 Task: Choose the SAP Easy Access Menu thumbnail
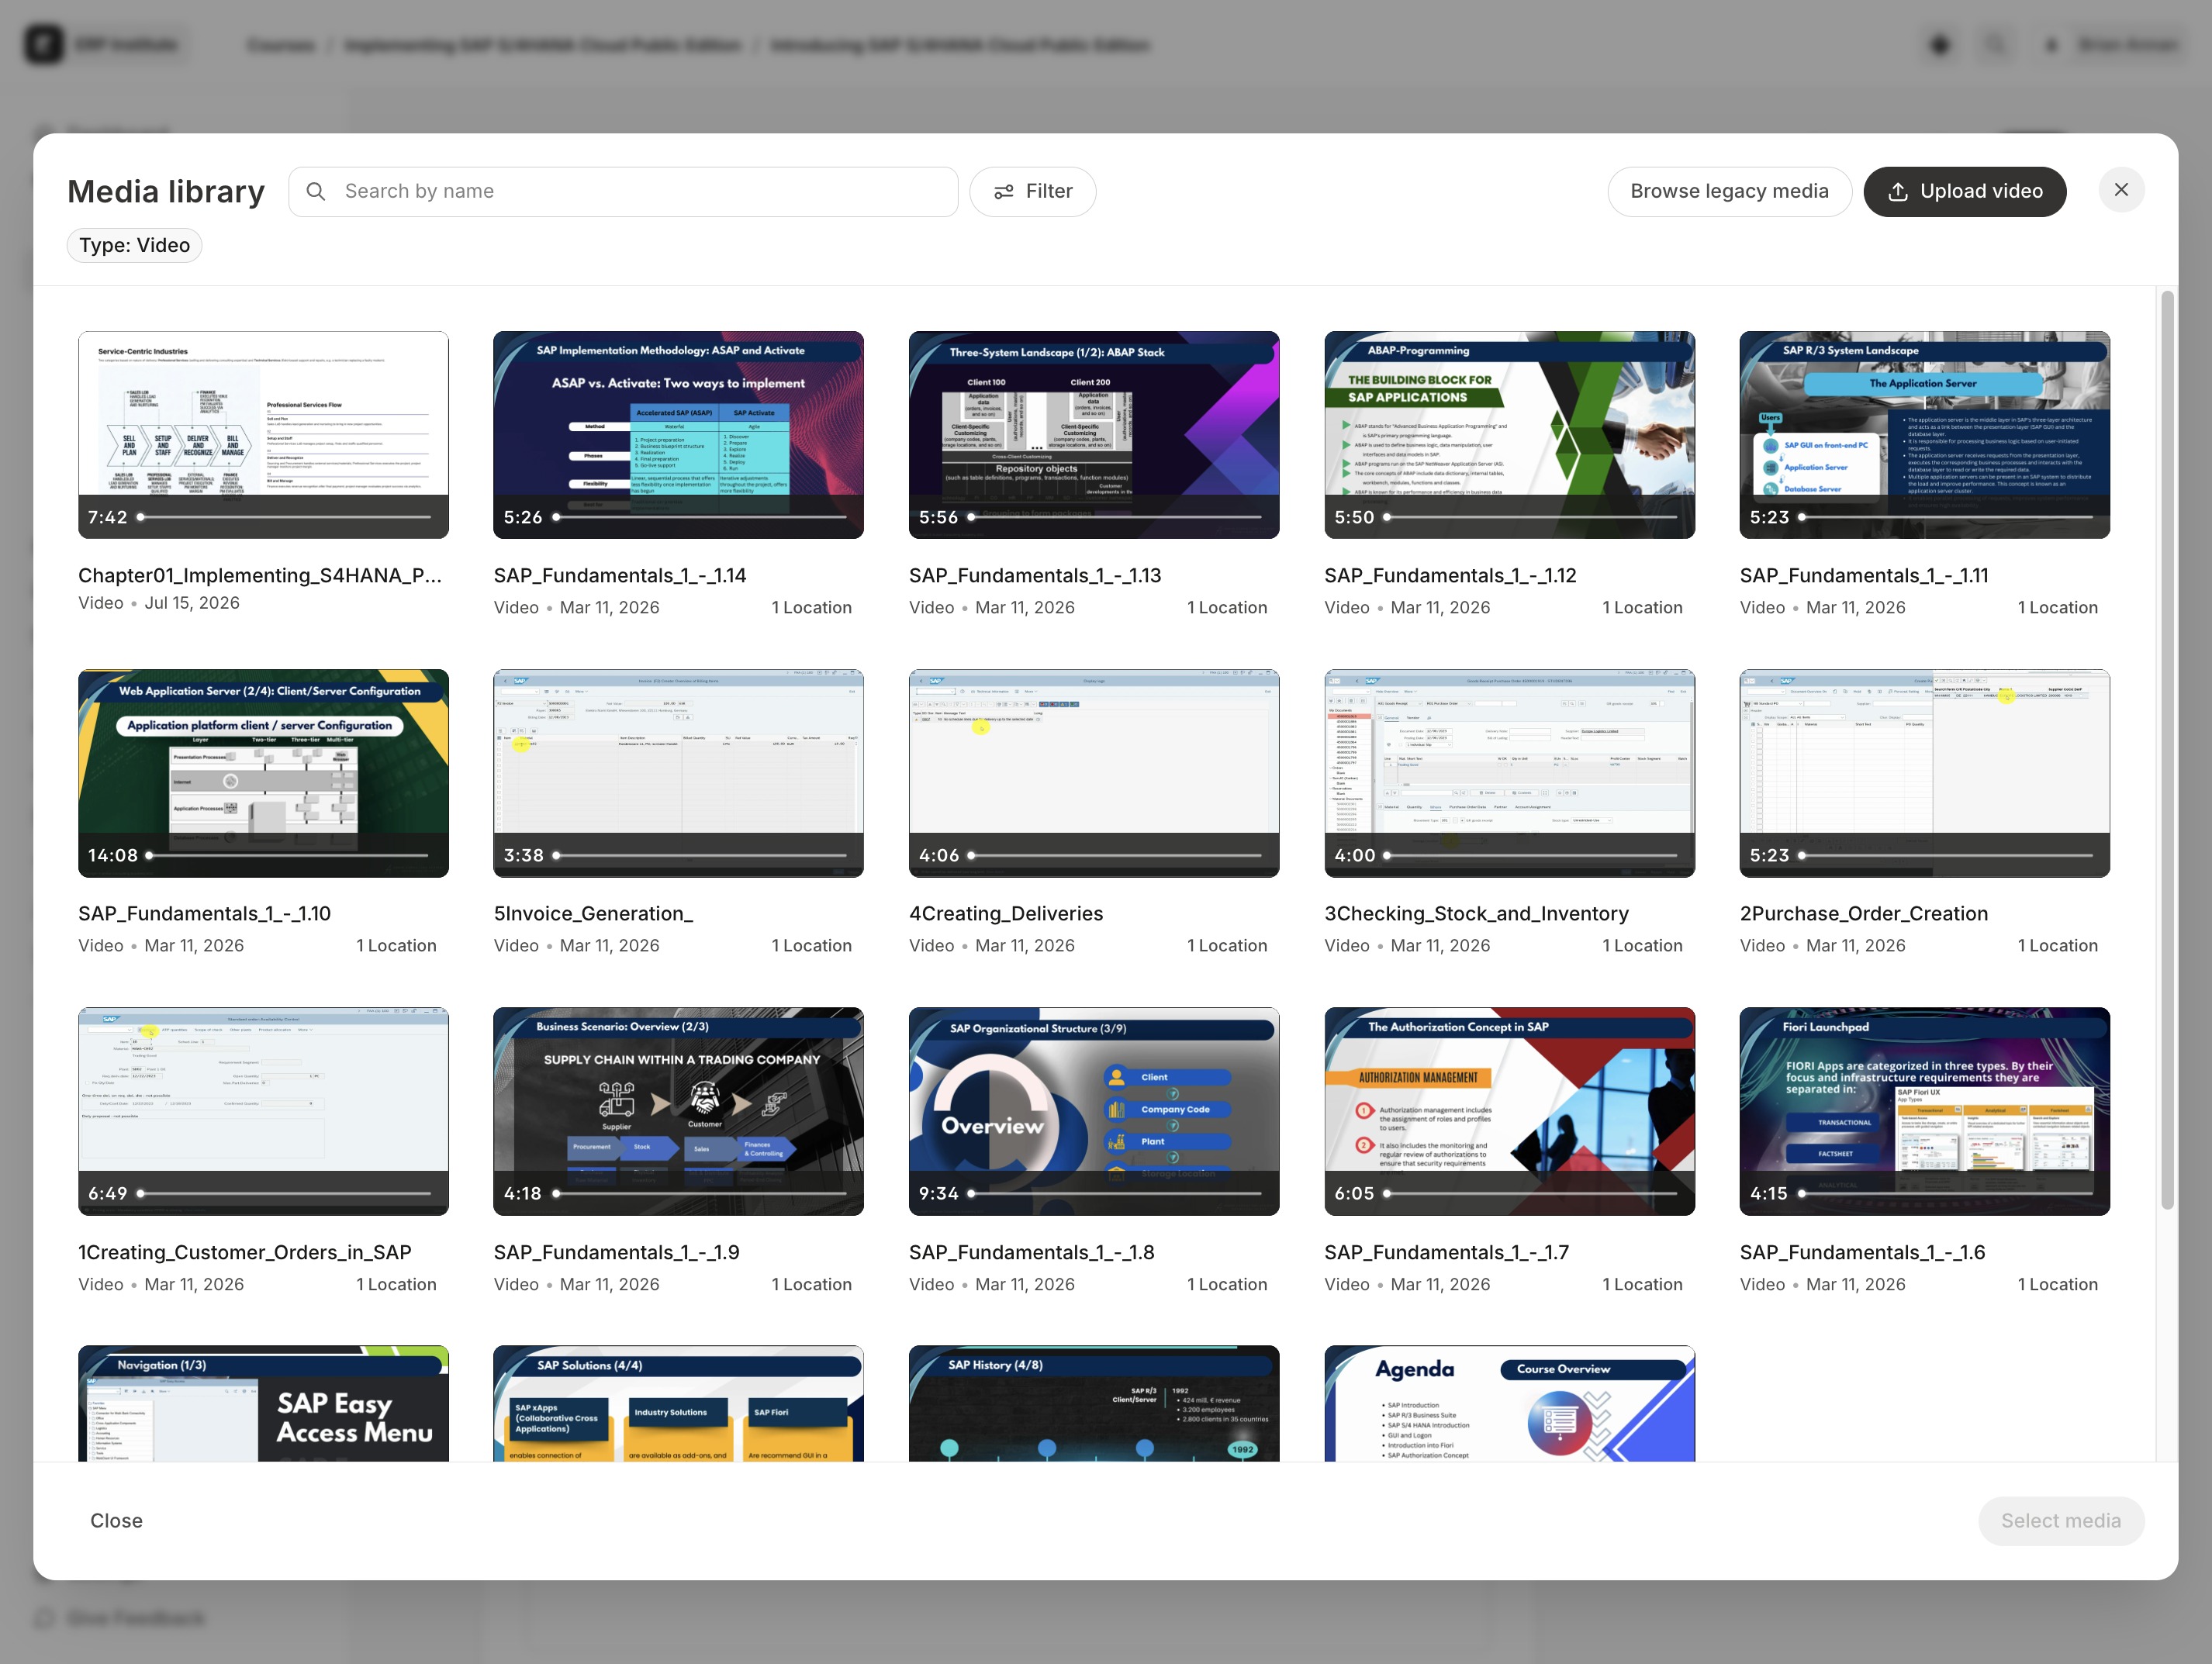point(263,1404)
